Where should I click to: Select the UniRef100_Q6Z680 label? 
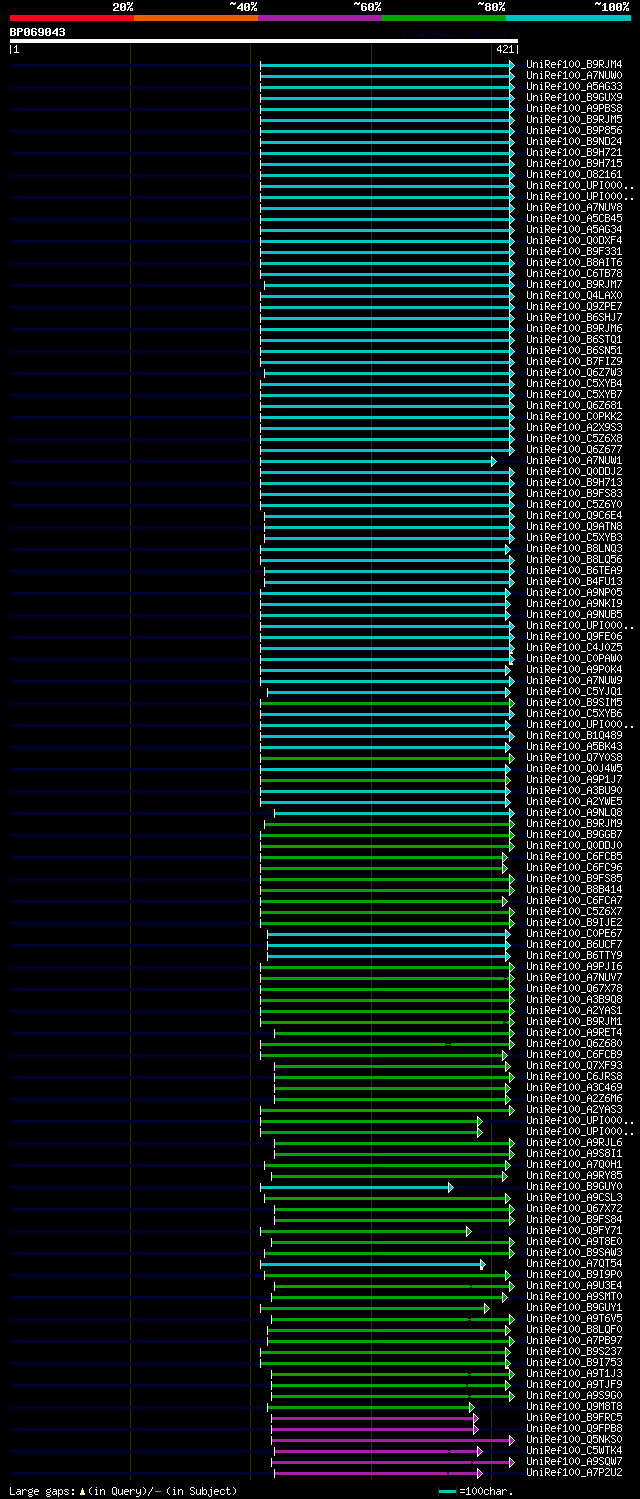(x=574, y=1043)
